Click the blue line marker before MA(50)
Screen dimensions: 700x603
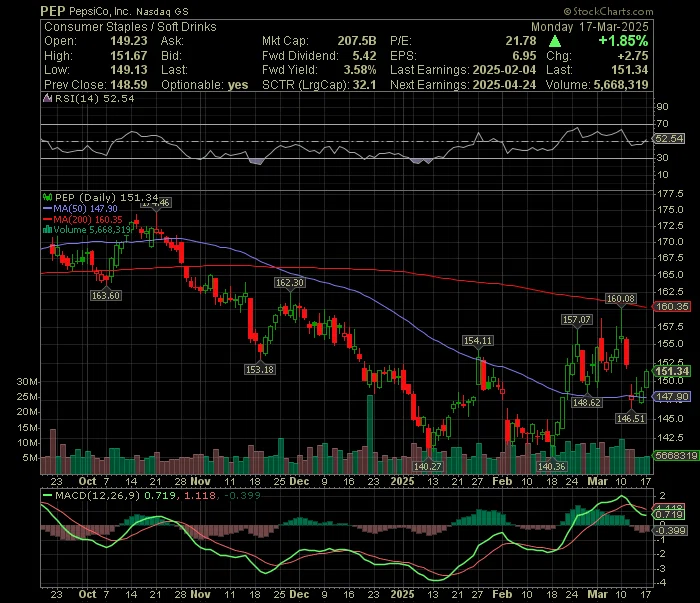click(47, 208)
